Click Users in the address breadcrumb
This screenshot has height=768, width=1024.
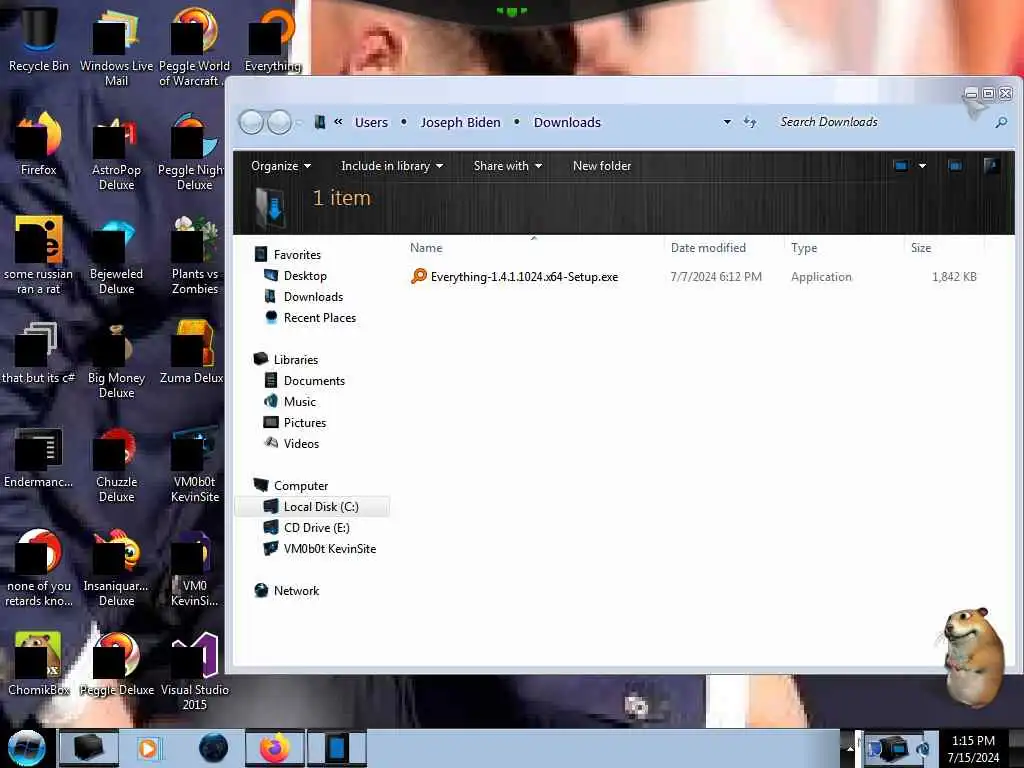coord(371,122)
